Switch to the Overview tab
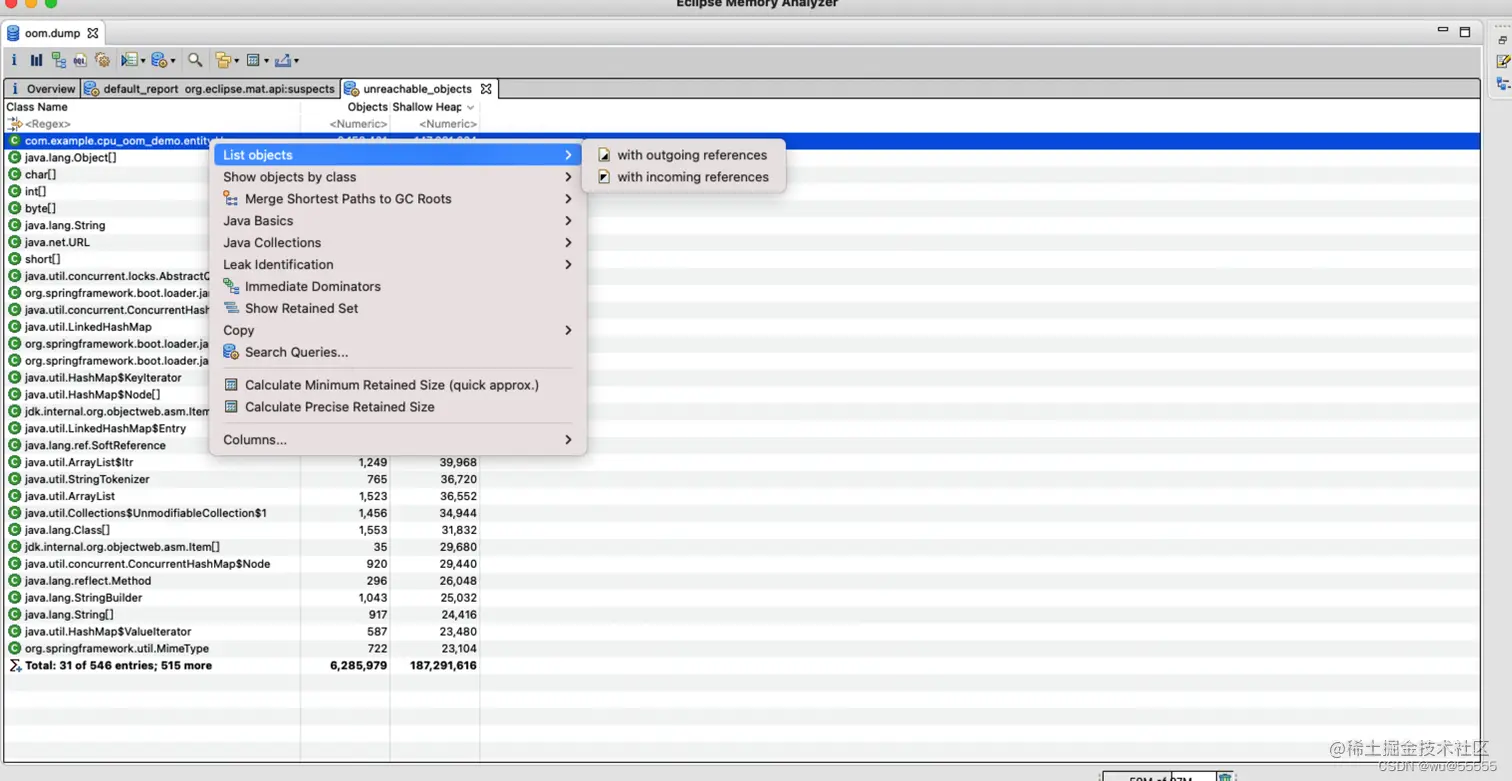The height and width of the screenshot is (781, 1512). 42,89
